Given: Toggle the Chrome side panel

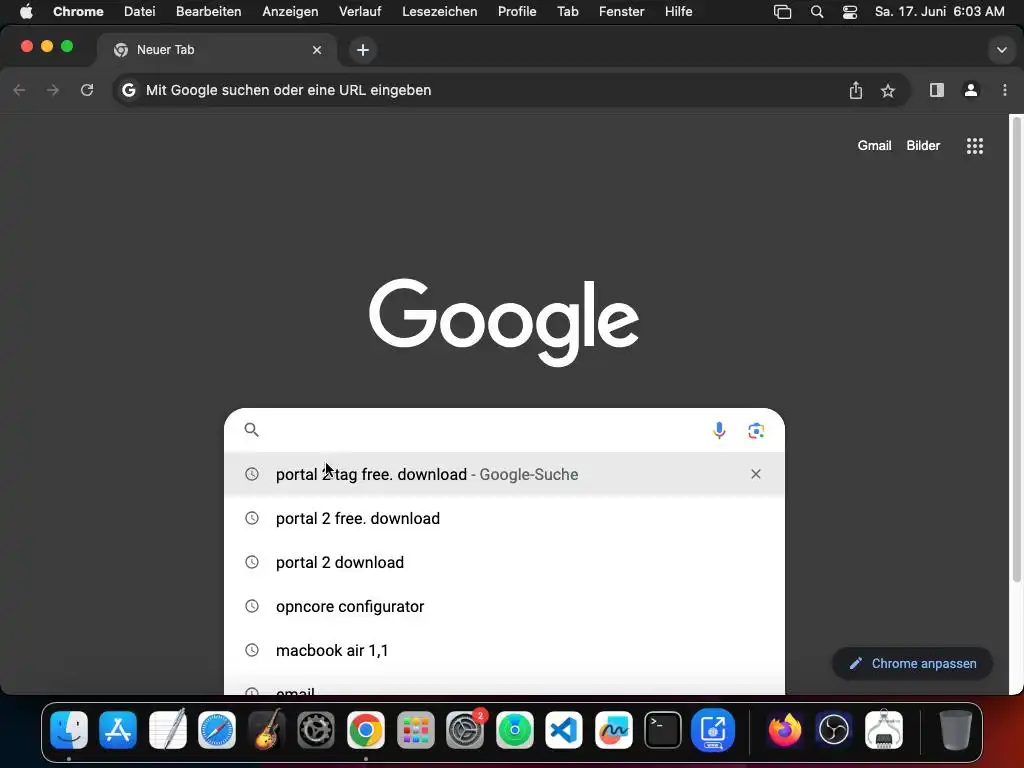Looking at the screenshot, I should pyautogui.click(x=936, y=90).
